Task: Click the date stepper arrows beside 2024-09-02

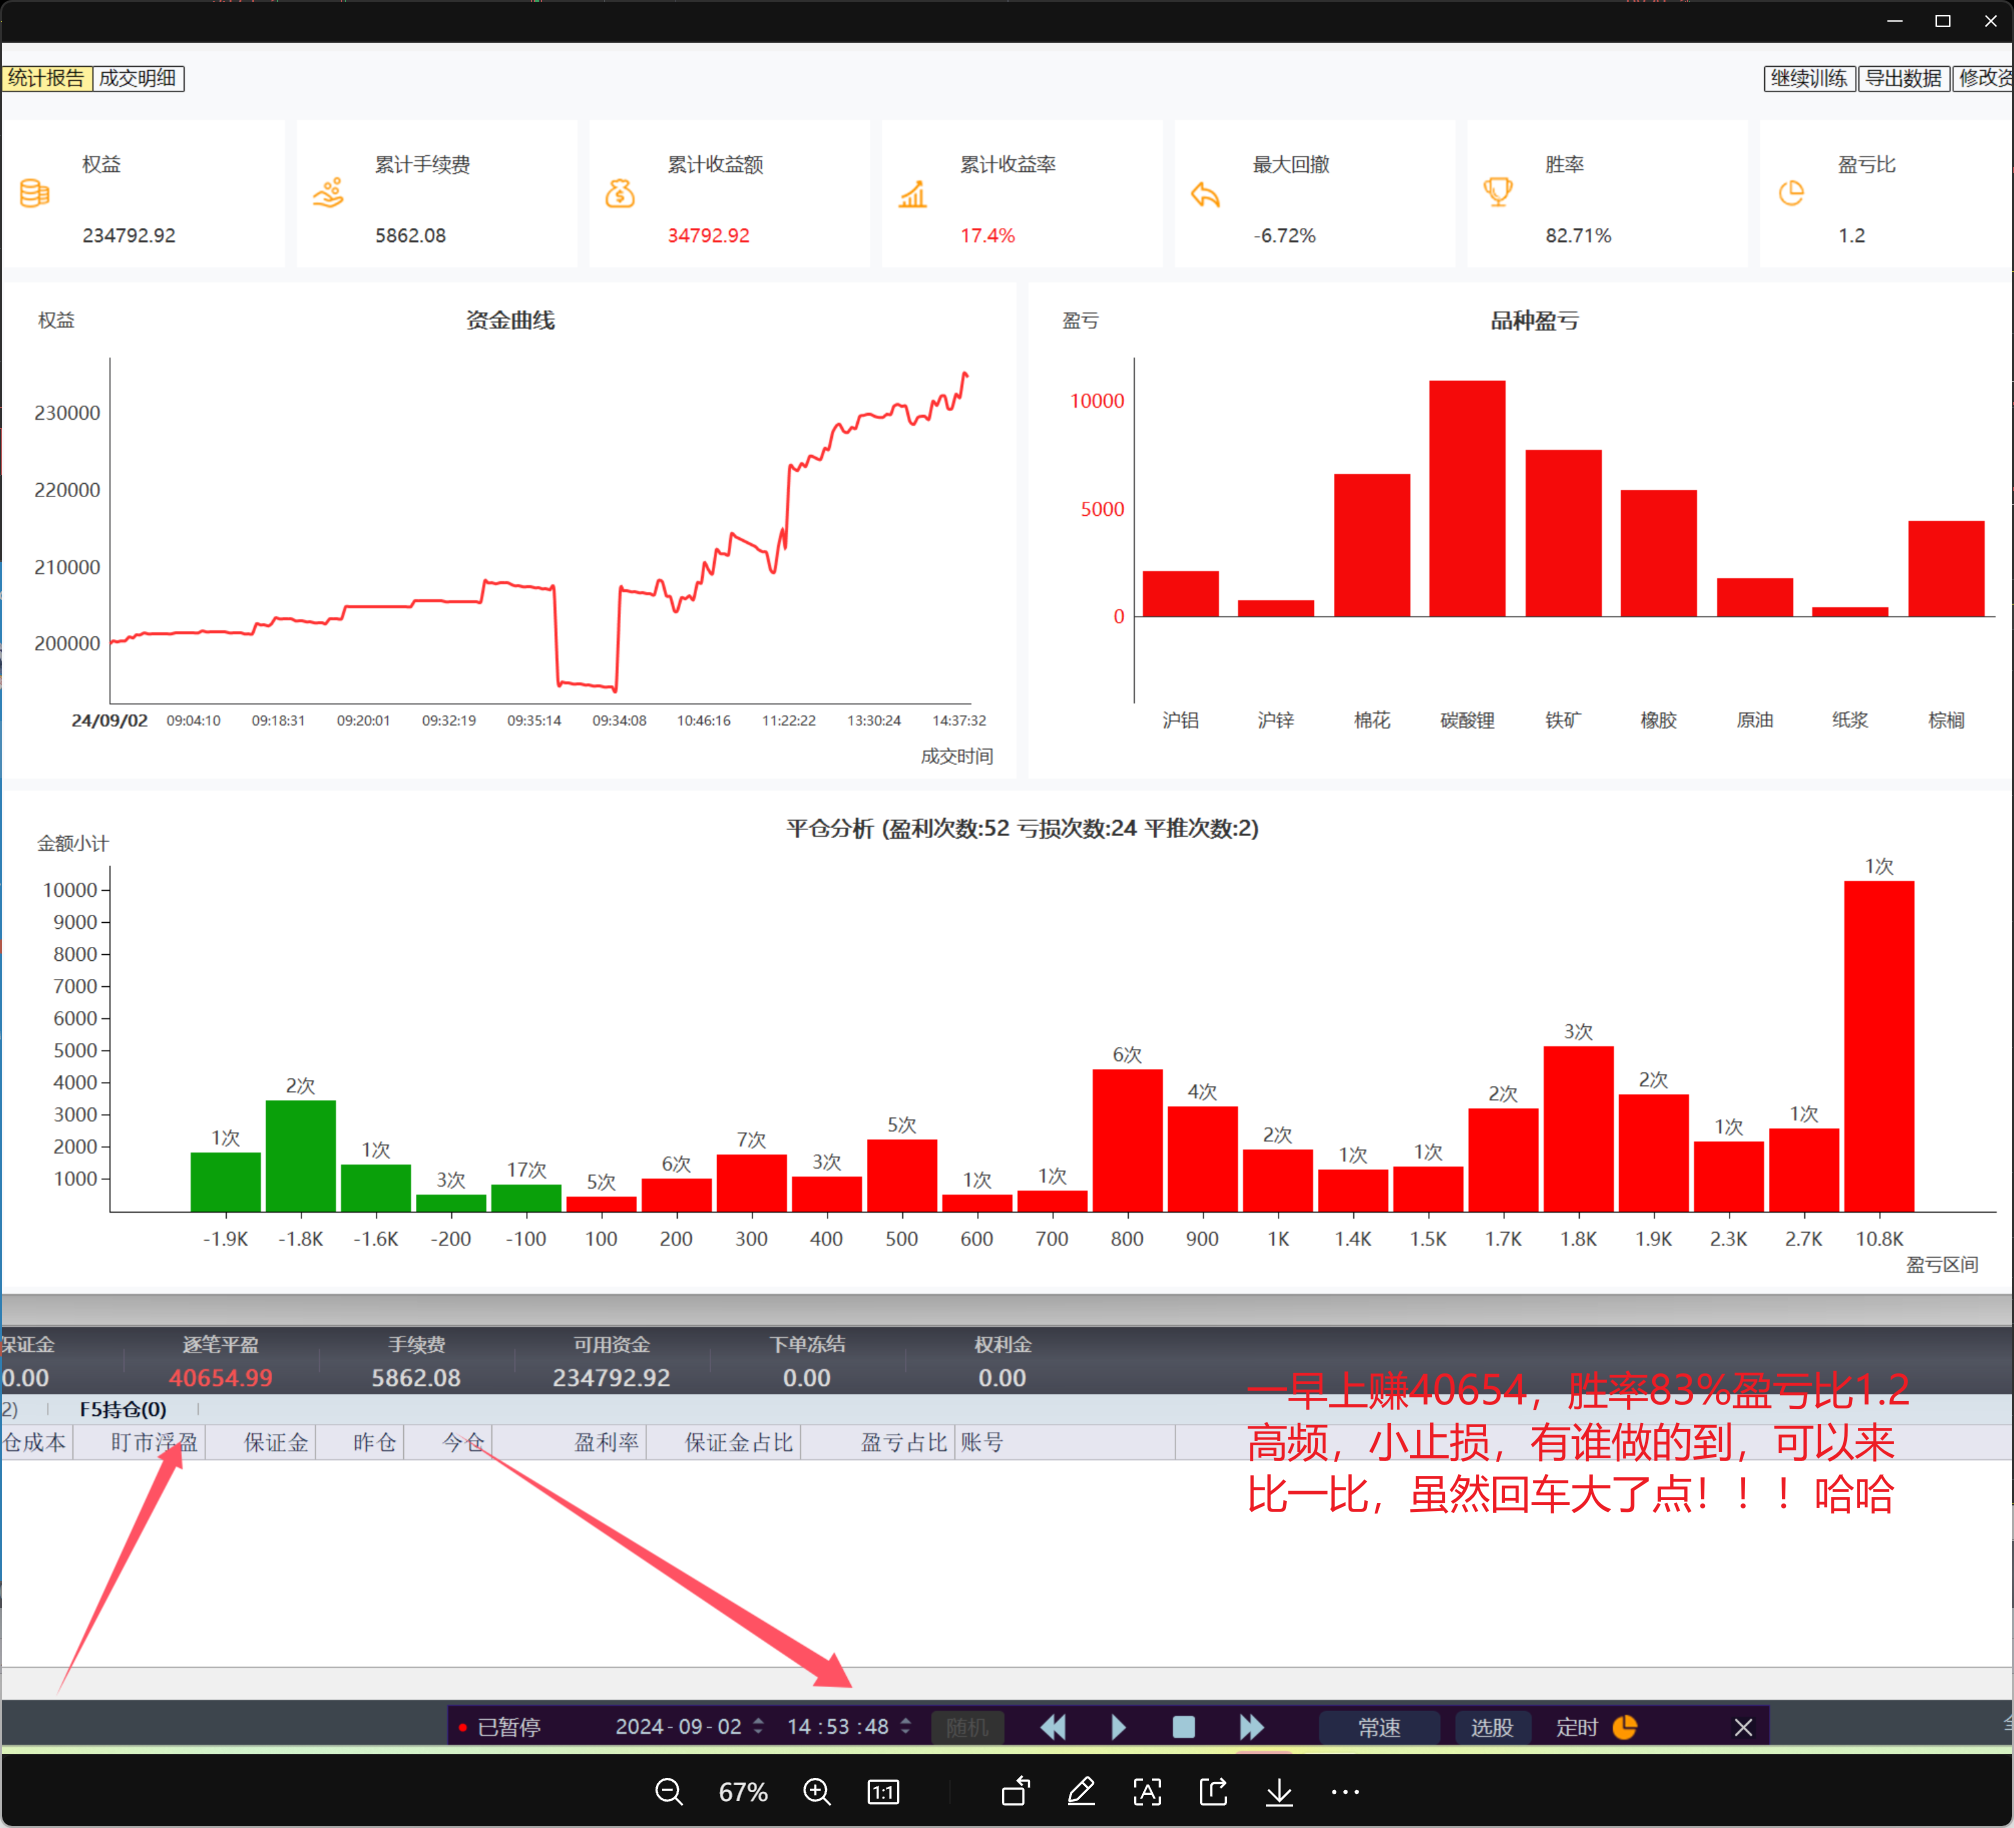Action: point(759,1726)
